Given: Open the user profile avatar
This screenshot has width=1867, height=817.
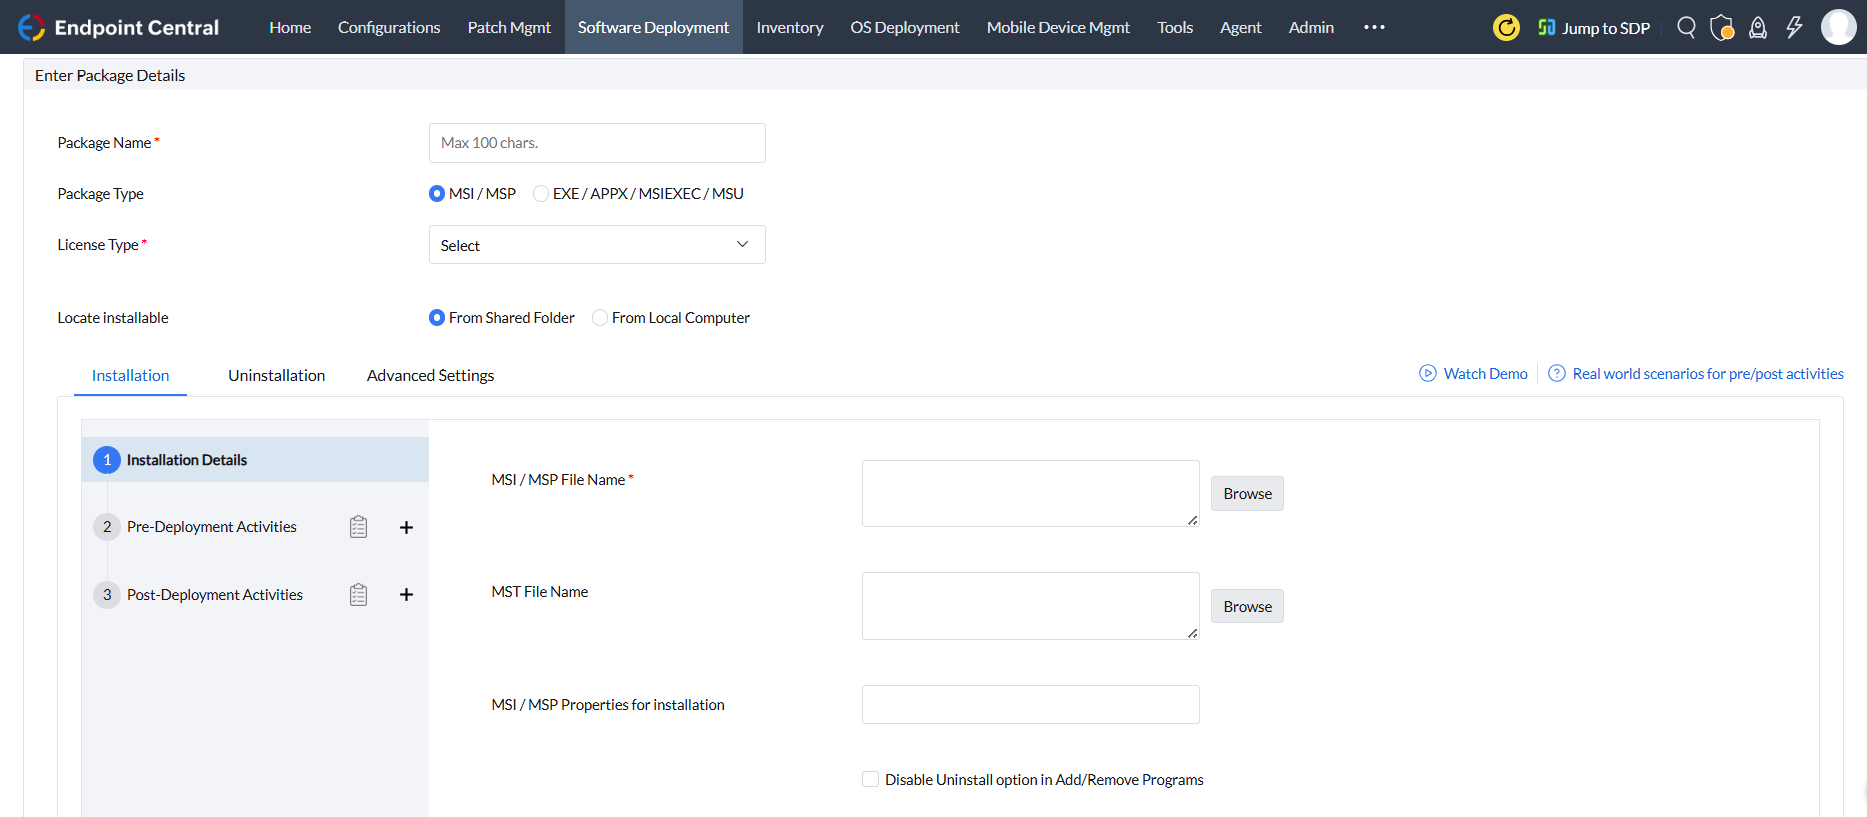Looking at the screenshot, I should pos(1838,27).
